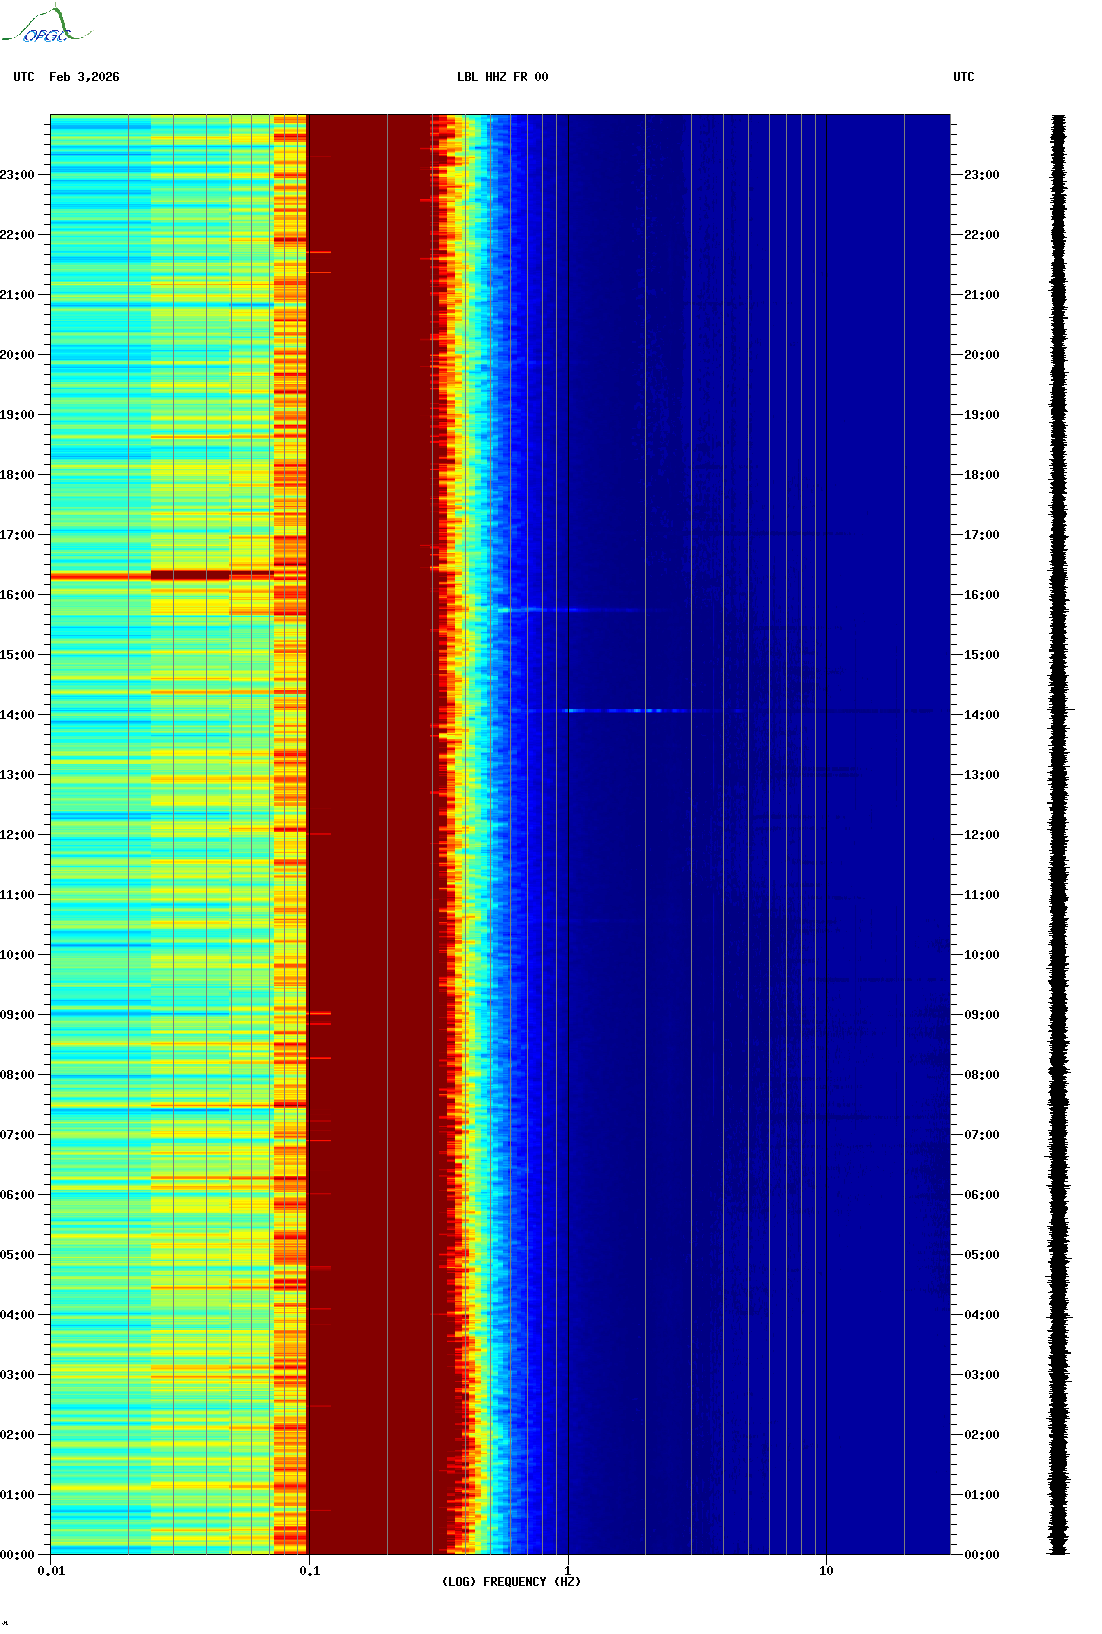The width and height of the screenshot is (1102, 1634).
Task: Click the 0.1 frequency axis tick label
Action: [x=309, y=1571]
